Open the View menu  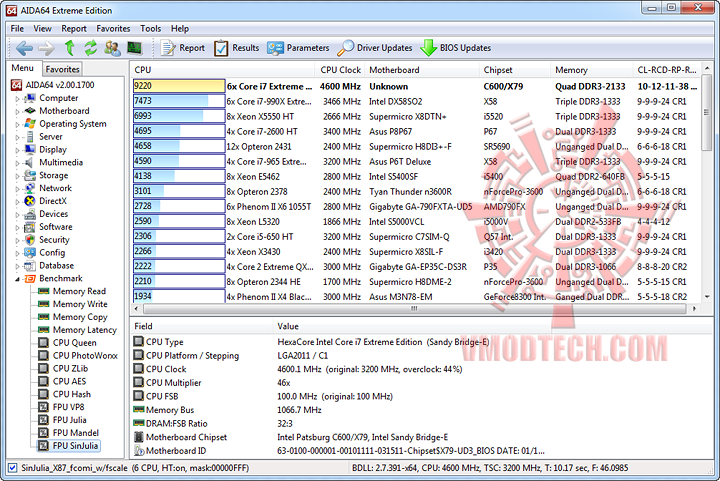(42, 28)
